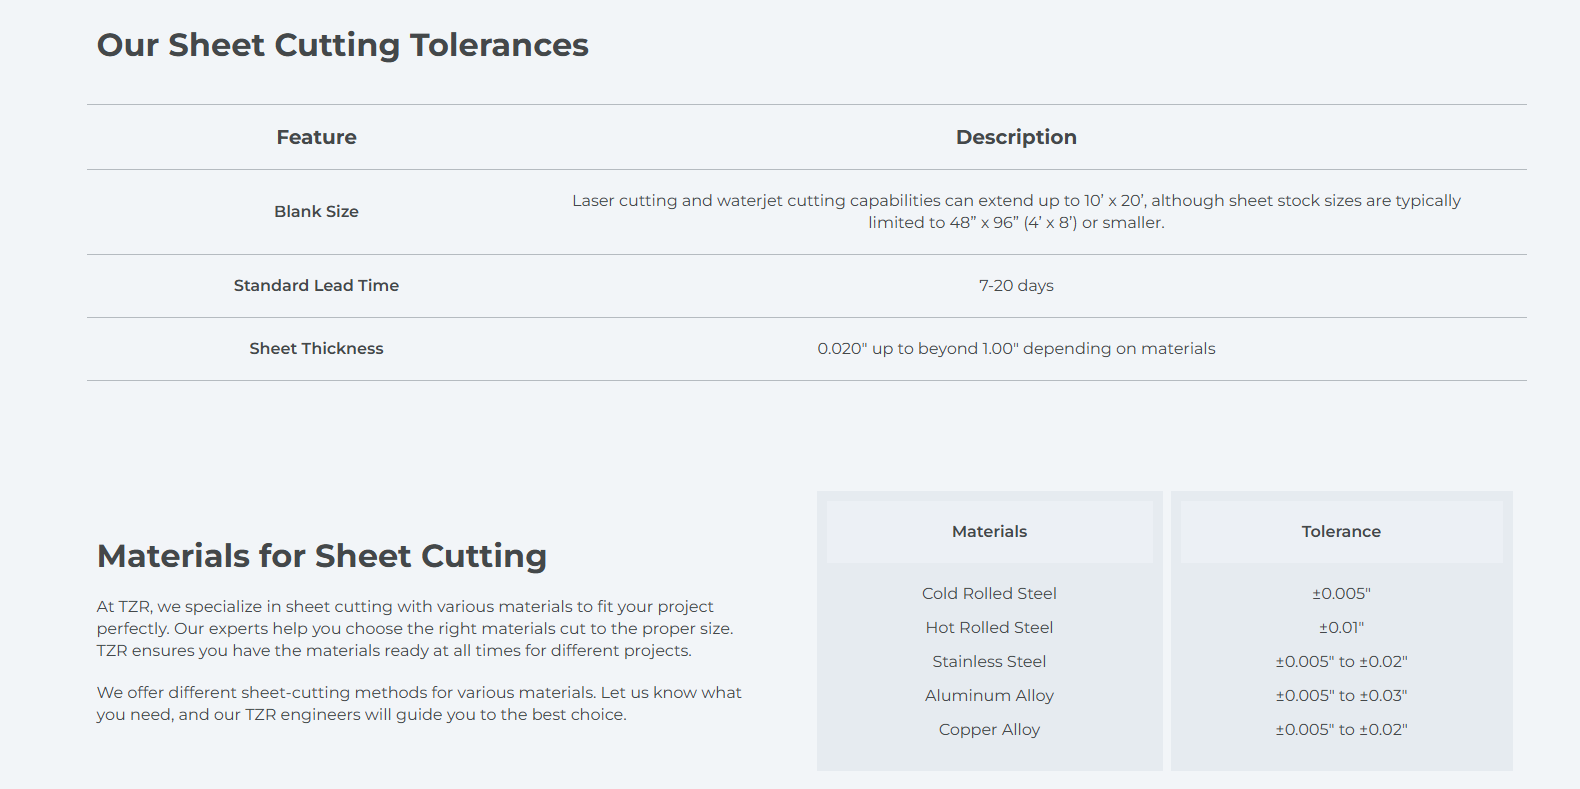Viewport: 1580px width, 789px height.
Task: Click the Hot Rolled Steel entry
Action: coord(989,627)
